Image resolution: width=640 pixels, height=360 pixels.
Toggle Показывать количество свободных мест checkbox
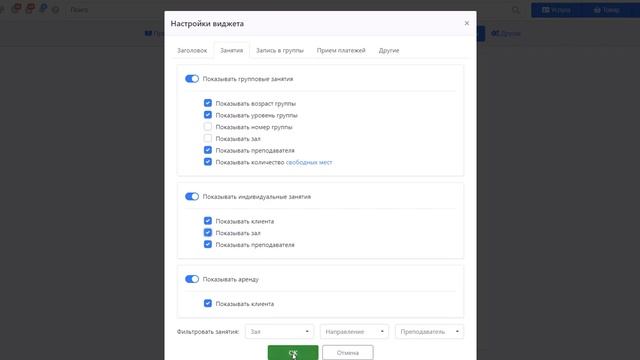(208, 162)
